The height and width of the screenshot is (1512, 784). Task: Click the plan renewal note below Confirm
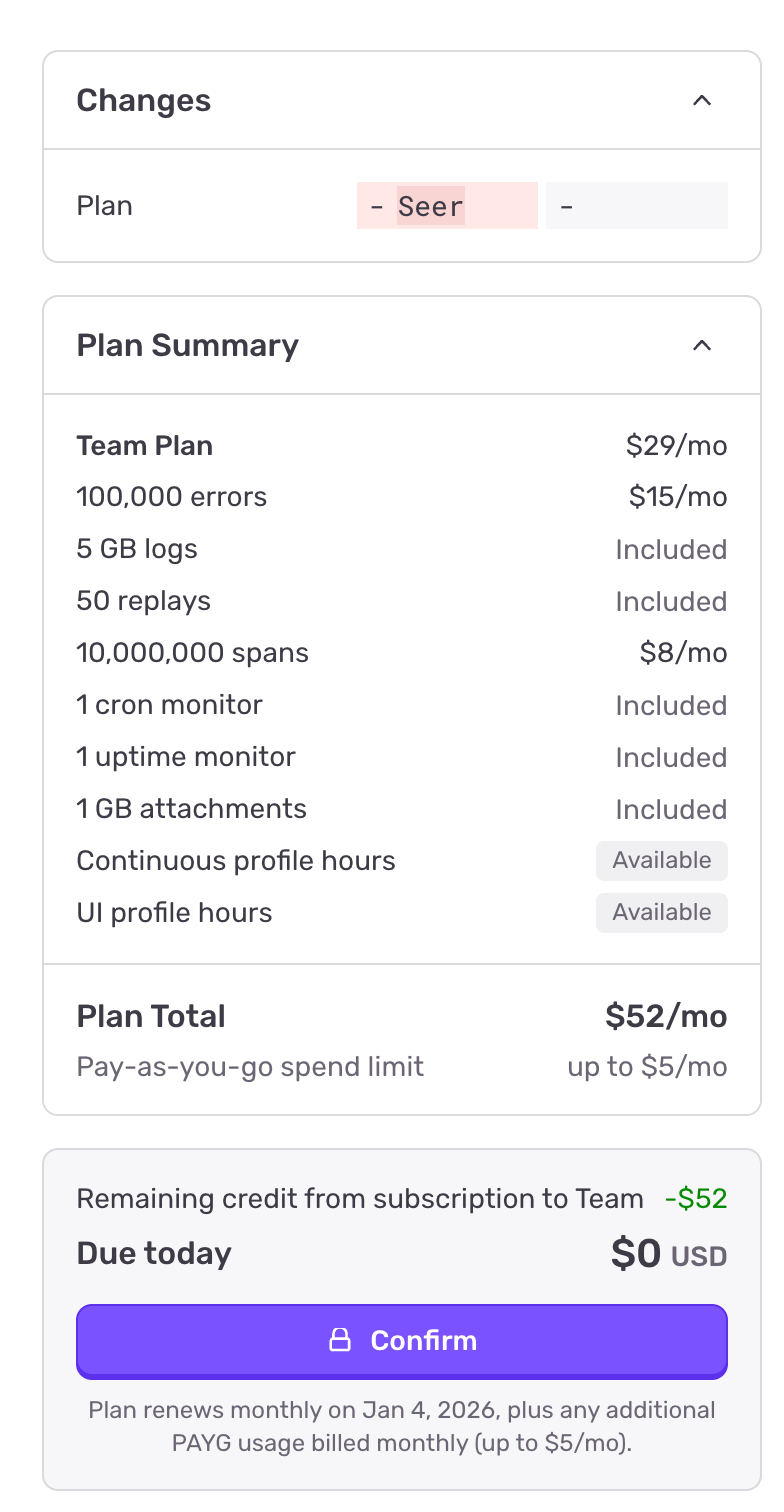(x=402, y=1426)
